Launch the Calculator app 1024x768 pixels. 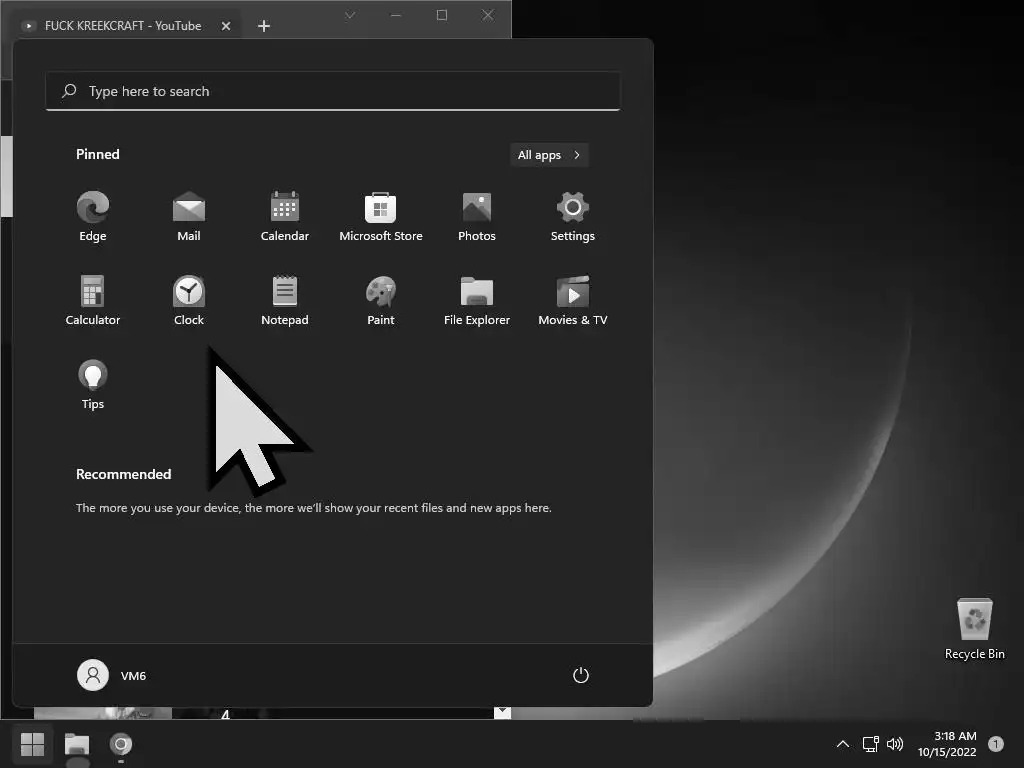pyautogui.click(x=93, y=300)
